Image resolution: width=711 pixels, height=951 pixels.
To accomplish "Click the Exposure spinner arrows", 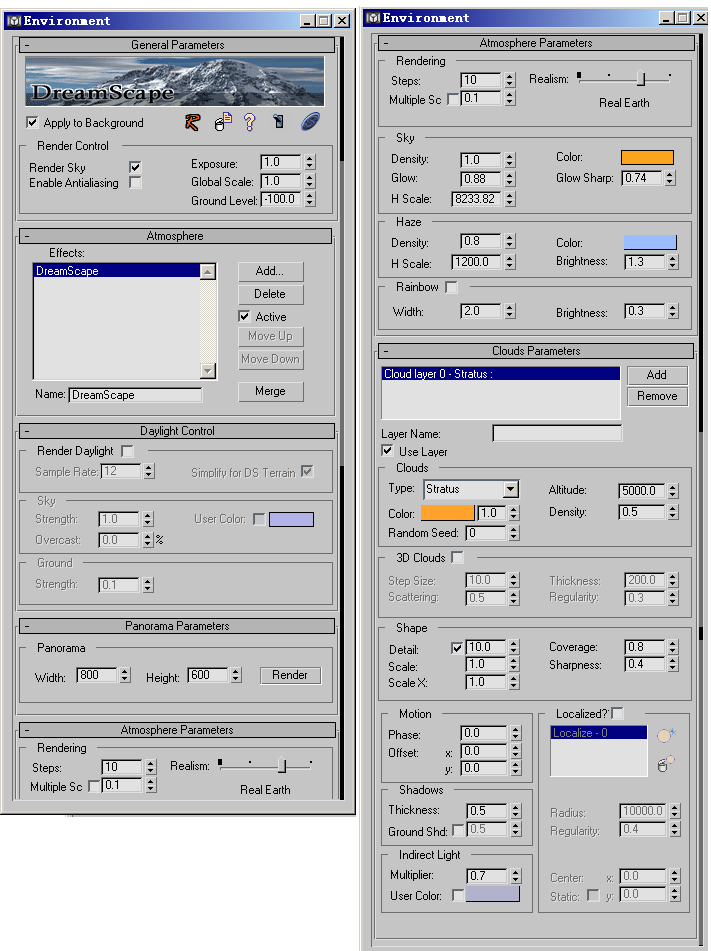I will click(310, 163).
